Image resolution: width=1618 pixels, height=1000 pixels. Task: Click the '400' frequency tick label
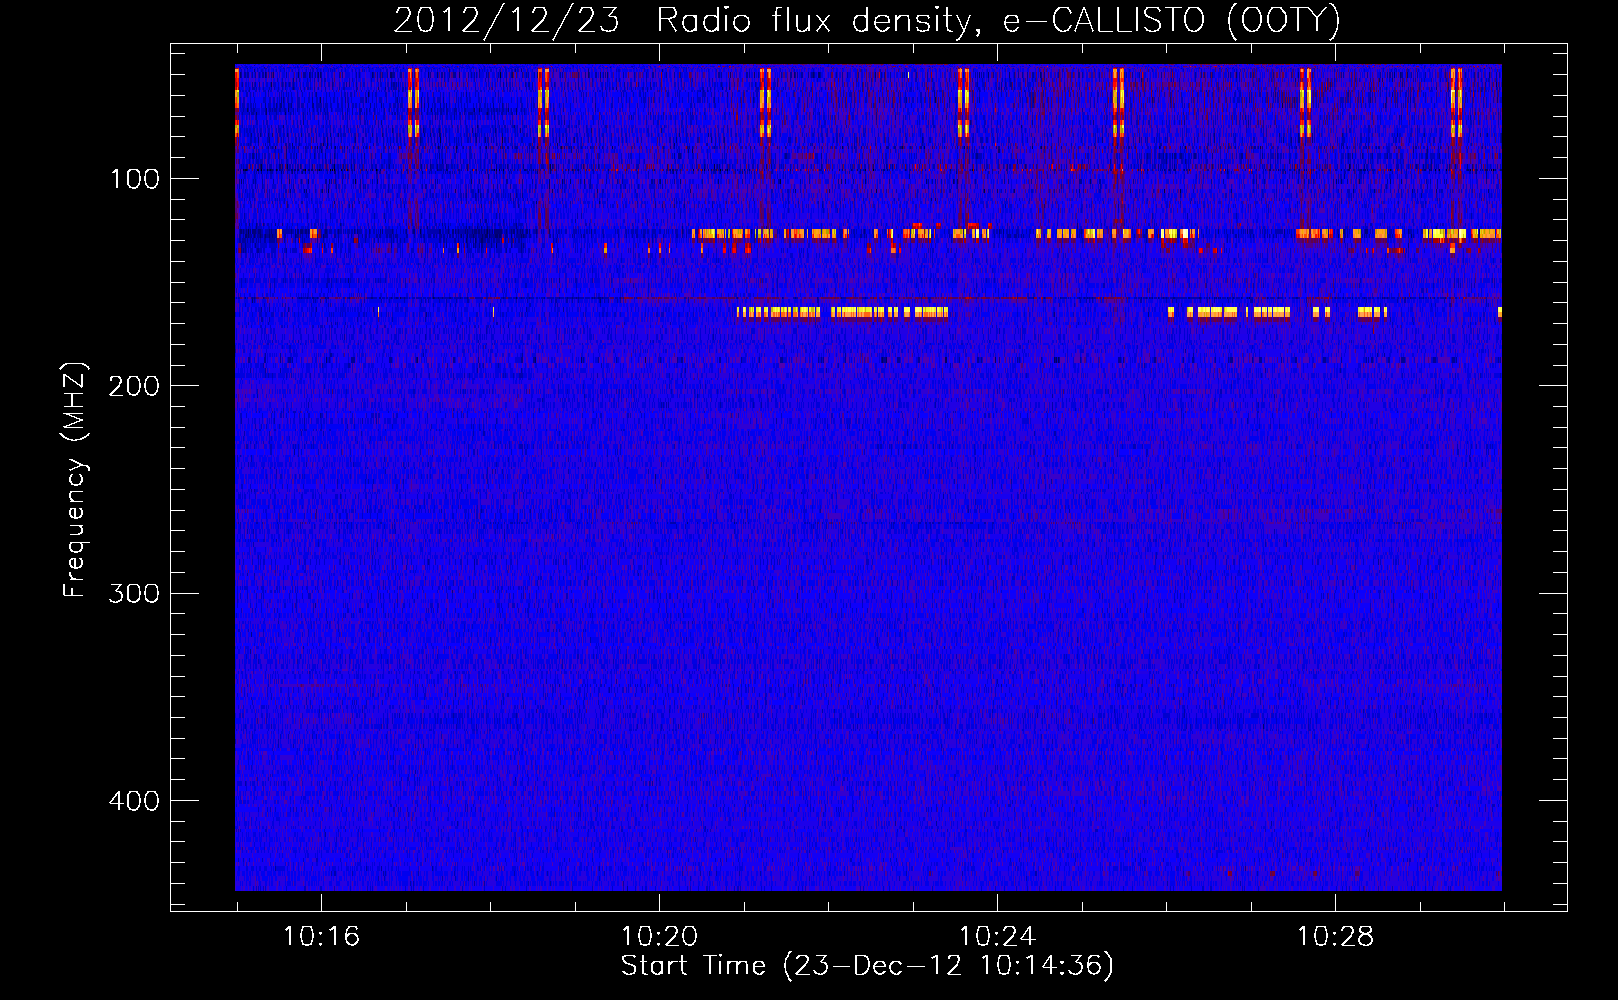pyautogui.click(x=135, y=801)
